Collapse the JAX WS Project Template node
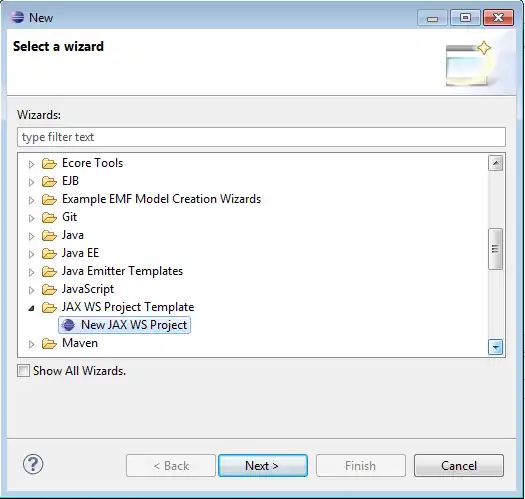This screenshot has height=499, width=525. (x=31, y=308)
